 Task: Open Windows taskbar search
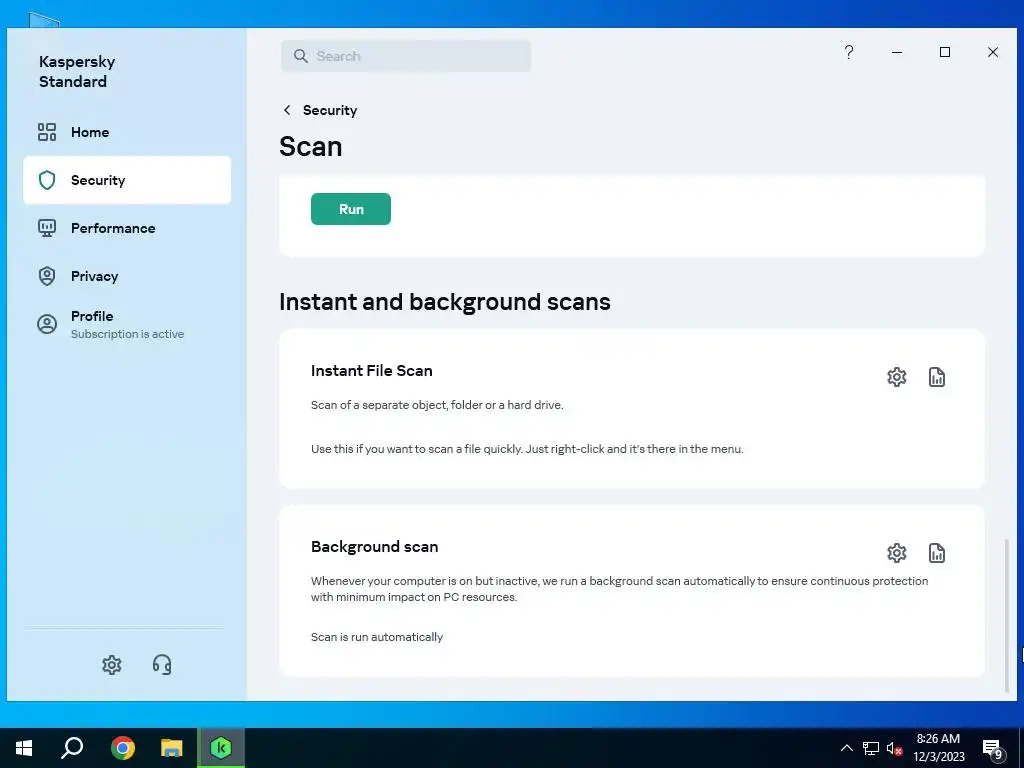[x=72, y=748]
